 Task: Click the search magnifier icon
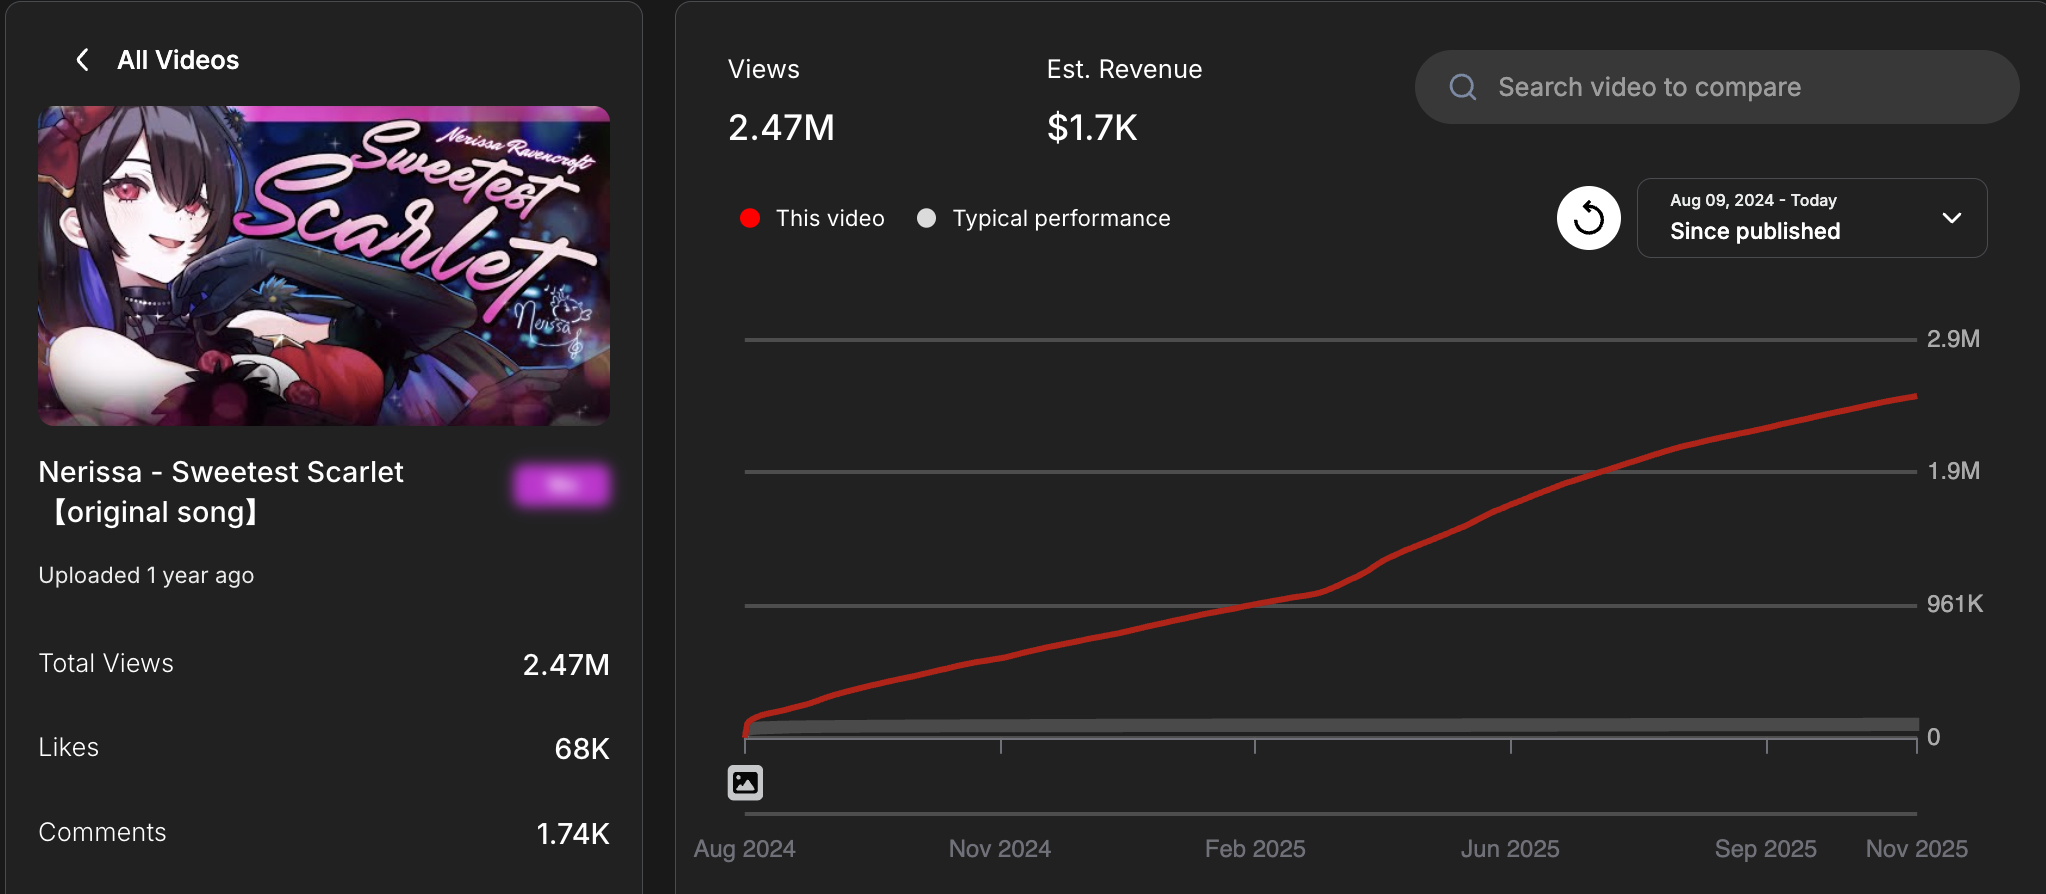click(x=1463, y=87)
